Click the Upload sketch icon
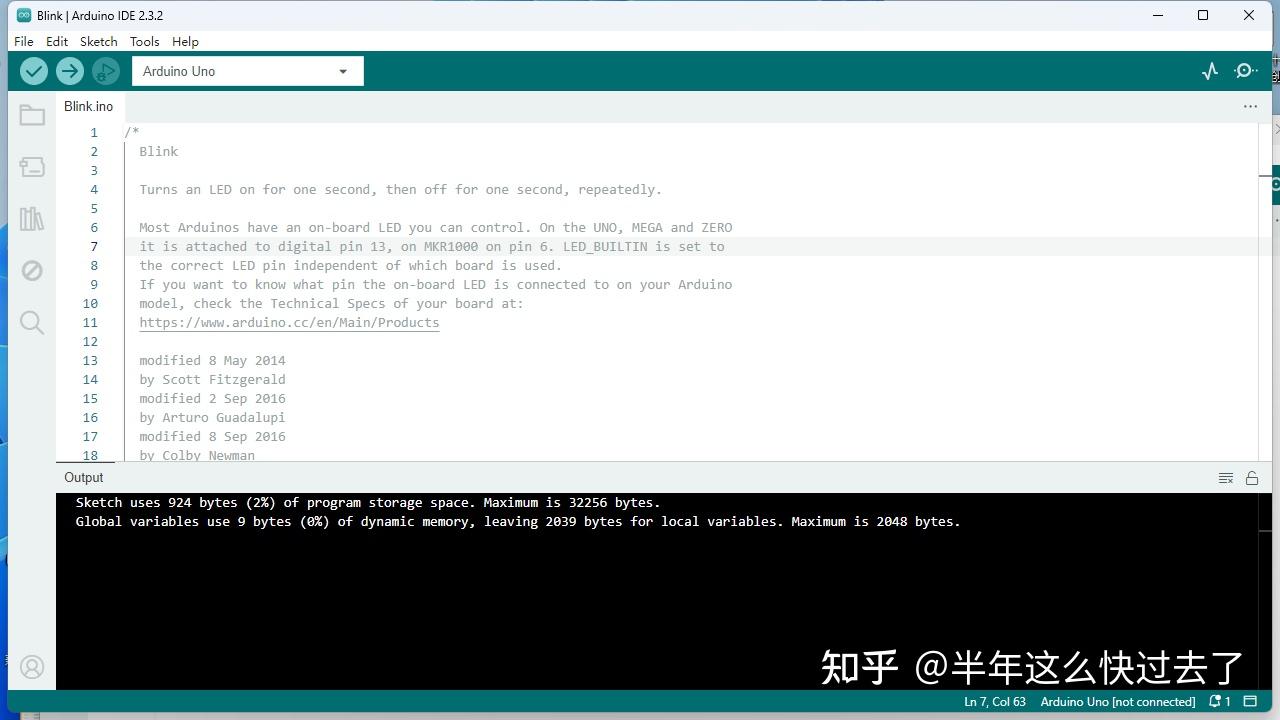Image resolution: width=1280 pixels, height=720 pixels. [69, 70]
